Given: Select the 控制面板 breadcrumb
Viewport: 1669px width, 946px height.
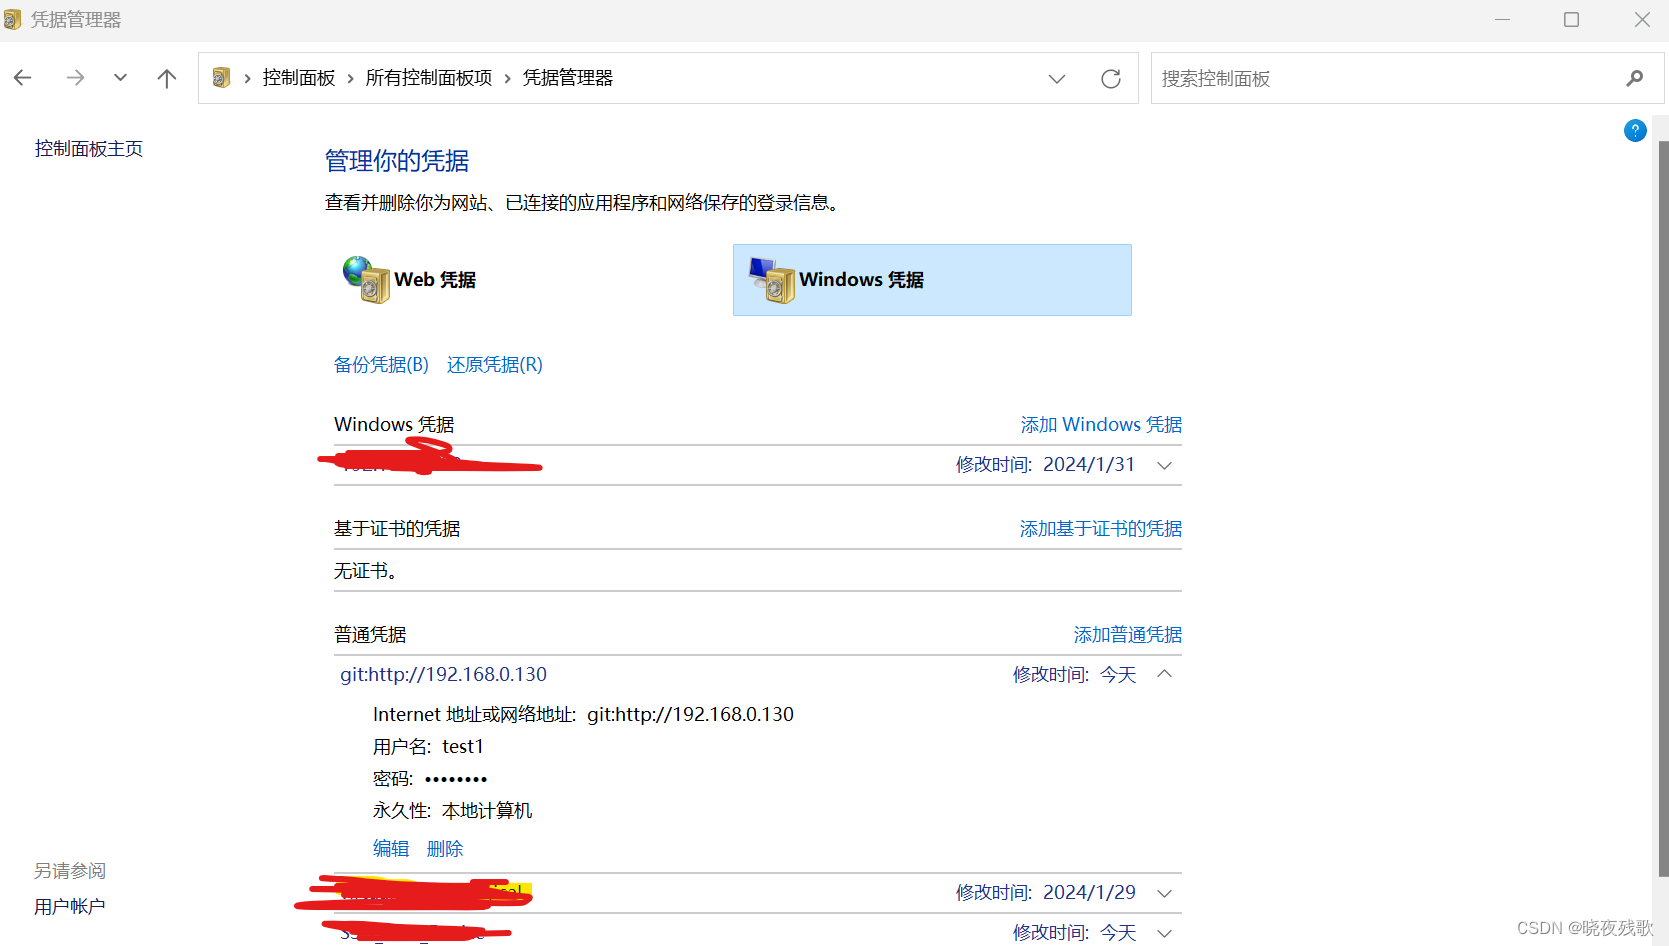Looking at the screenshot, I should 299,78.
